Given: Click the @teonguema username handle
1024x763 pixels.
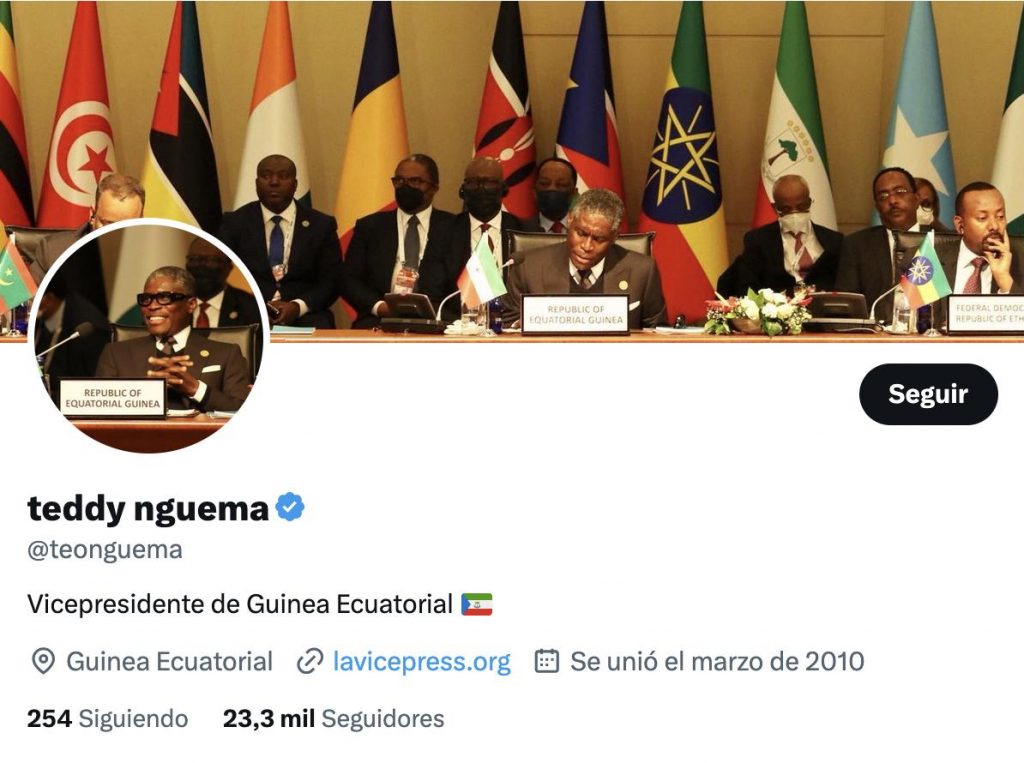Looking at the screenshot, I should tap(104, 549).
